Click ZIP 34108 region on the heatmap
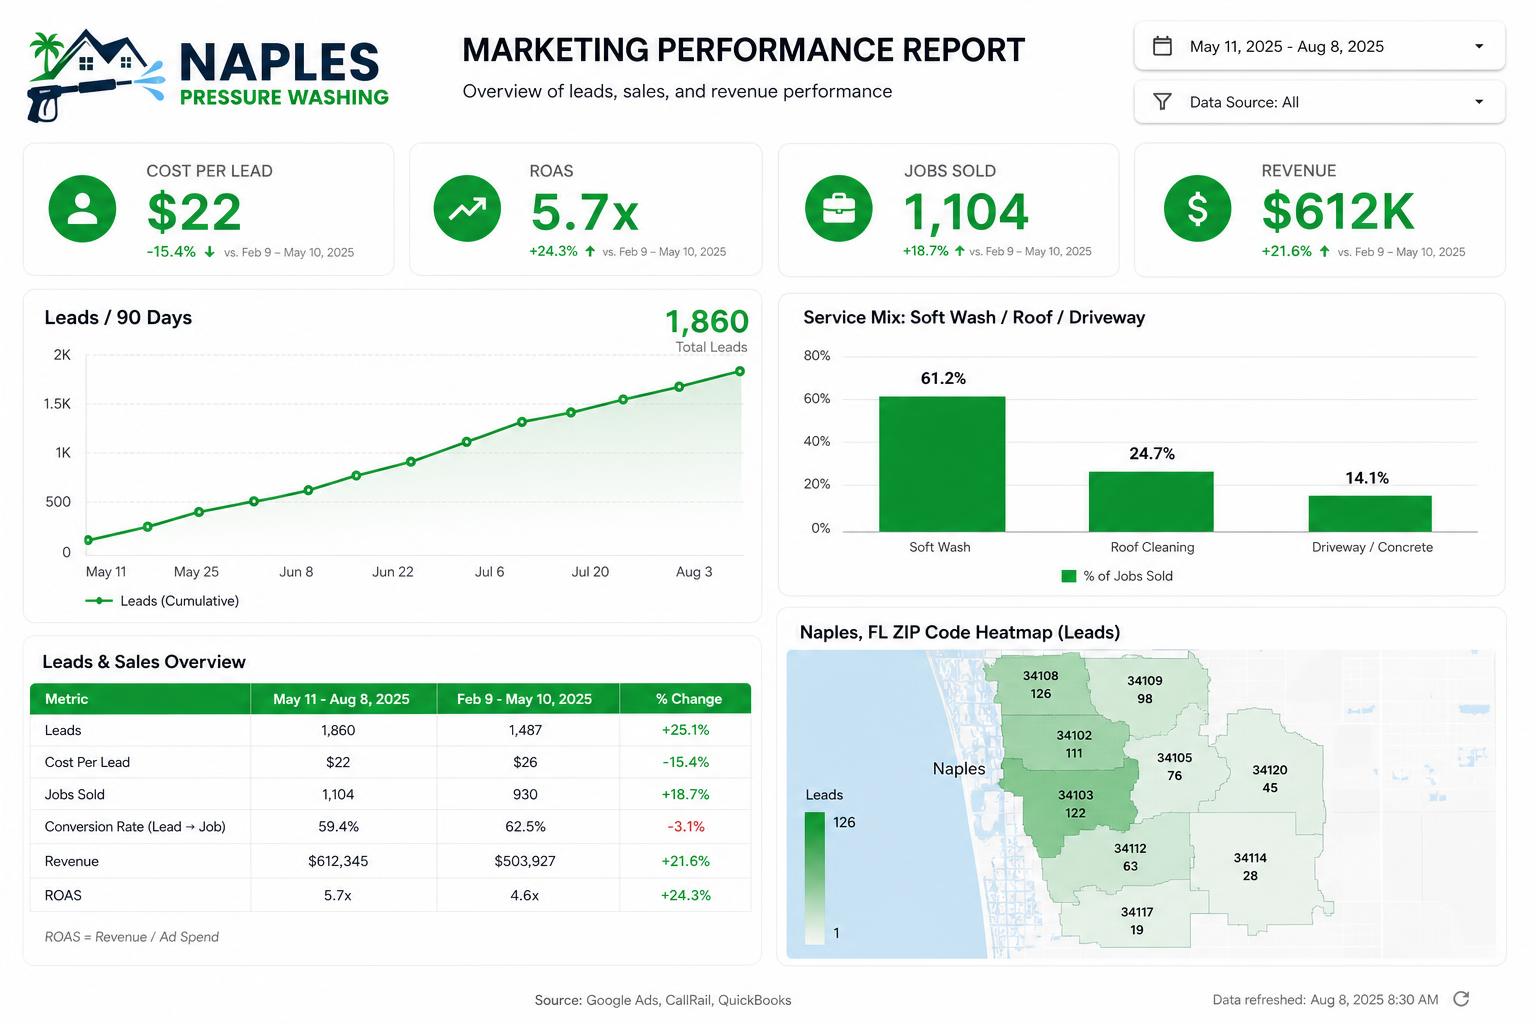 (x=1040, y=685)
